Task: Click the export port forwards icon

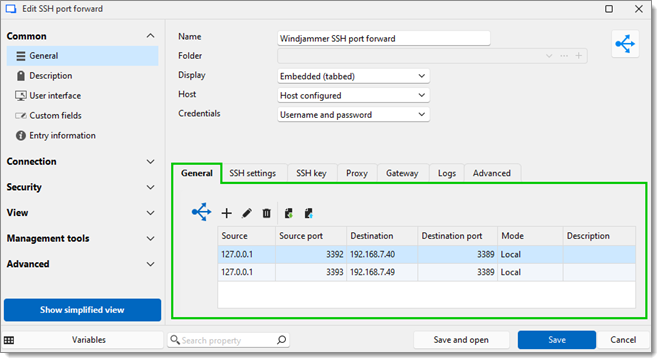Action: click(309, 213)
